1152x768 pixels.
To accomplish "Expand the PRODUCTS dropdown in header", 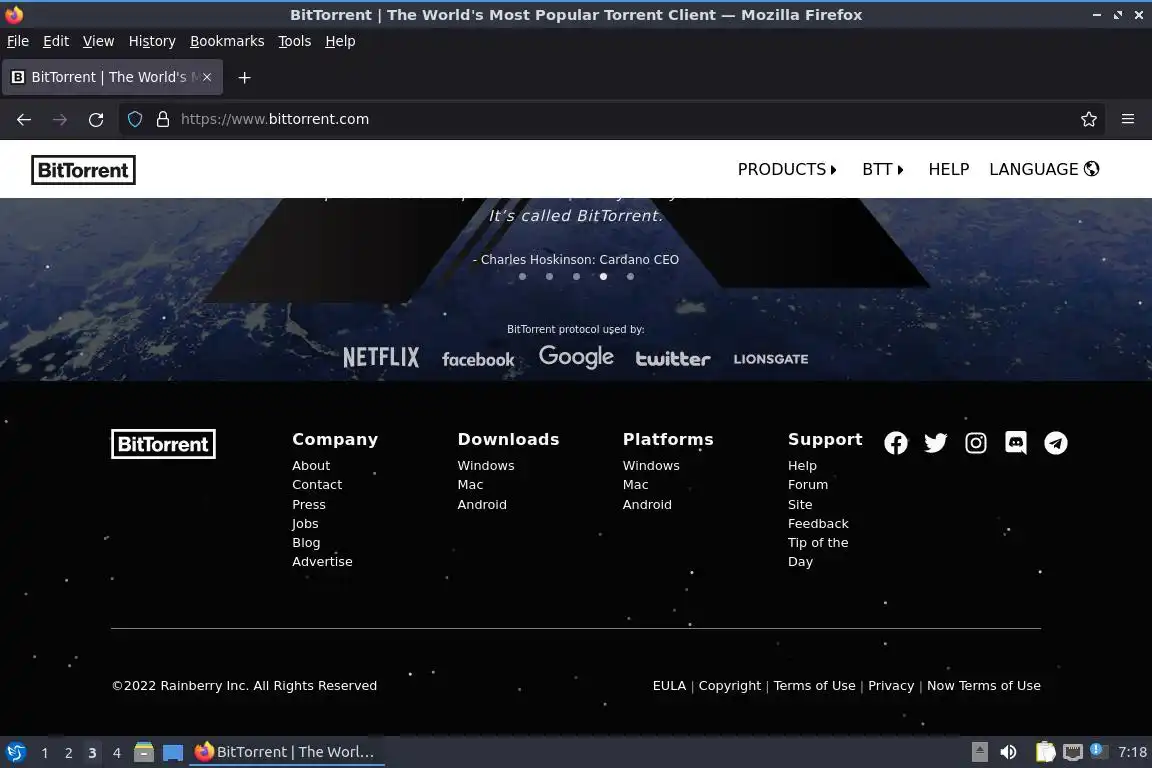I will (x=787, y=169).
